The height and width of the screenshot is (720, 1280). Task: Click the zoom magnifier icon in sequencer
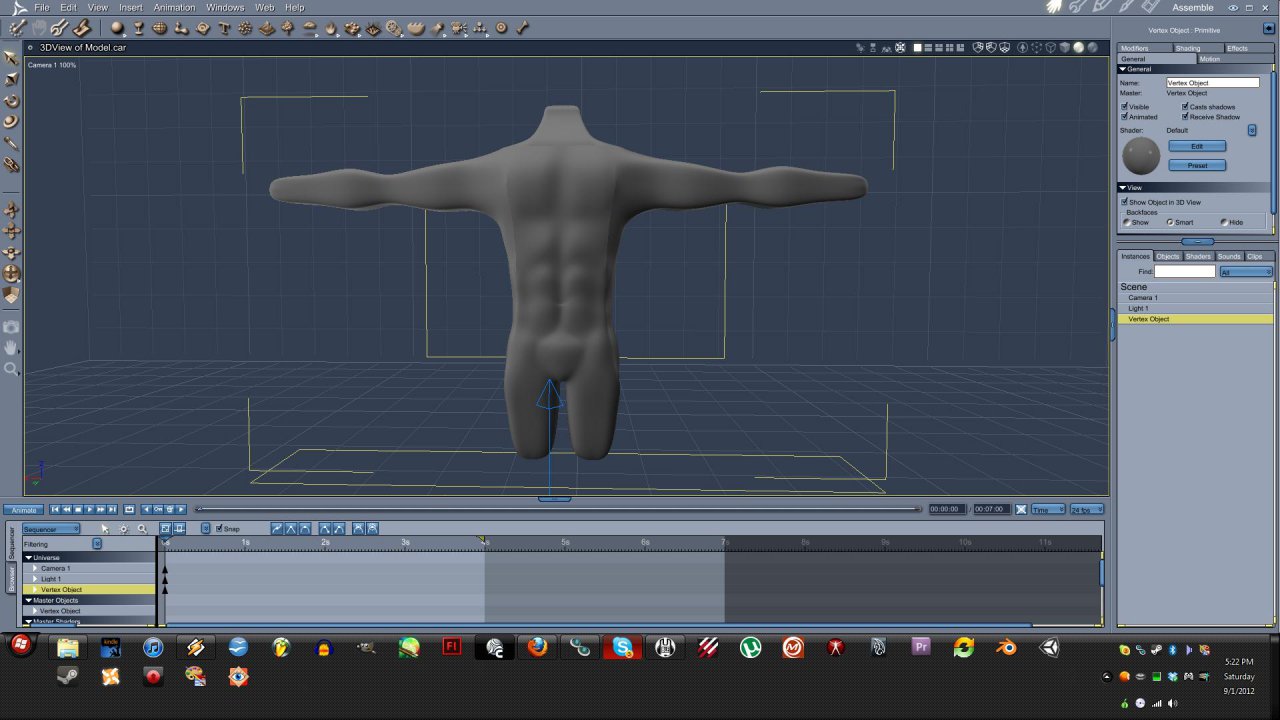pyautogui.click(x=142, y=529)
